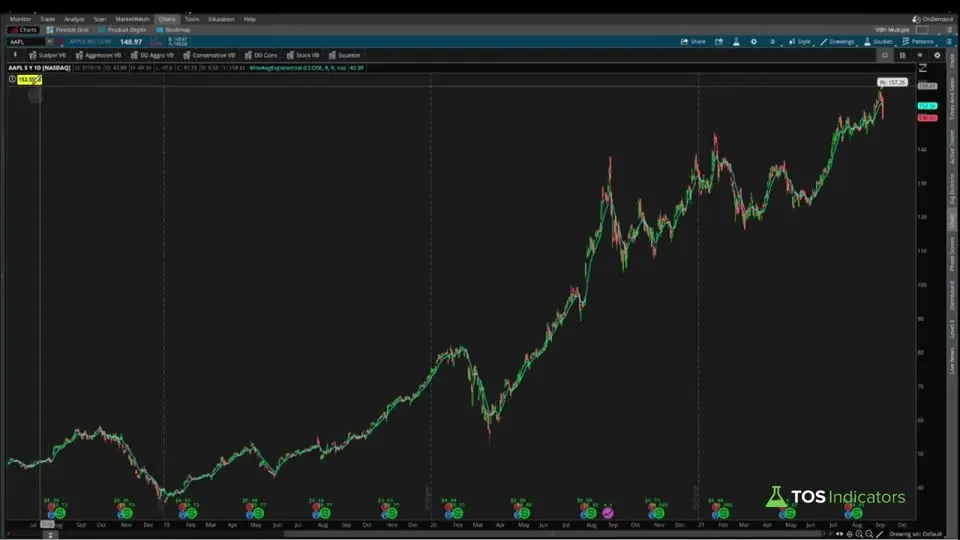Image resolution: width=960 pixels, height=540 pixels.
Task: Open the Scan tab
Action: (100, 19)
